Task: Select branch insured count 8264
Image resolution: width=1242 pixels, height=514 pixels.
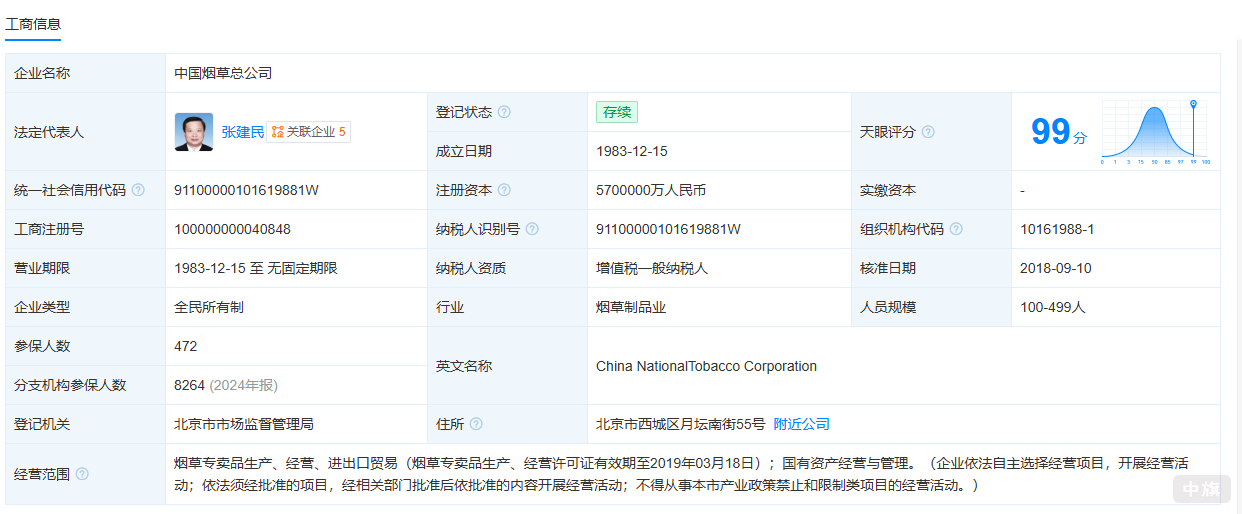Action: click(189, 385)
